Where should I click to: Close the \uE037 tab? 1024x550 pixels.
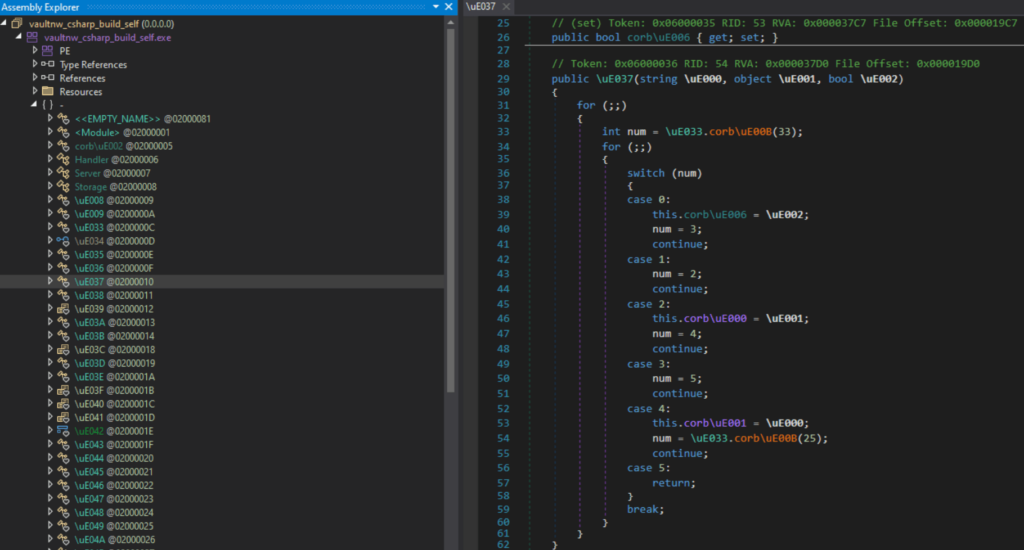(x=506, y=7)
